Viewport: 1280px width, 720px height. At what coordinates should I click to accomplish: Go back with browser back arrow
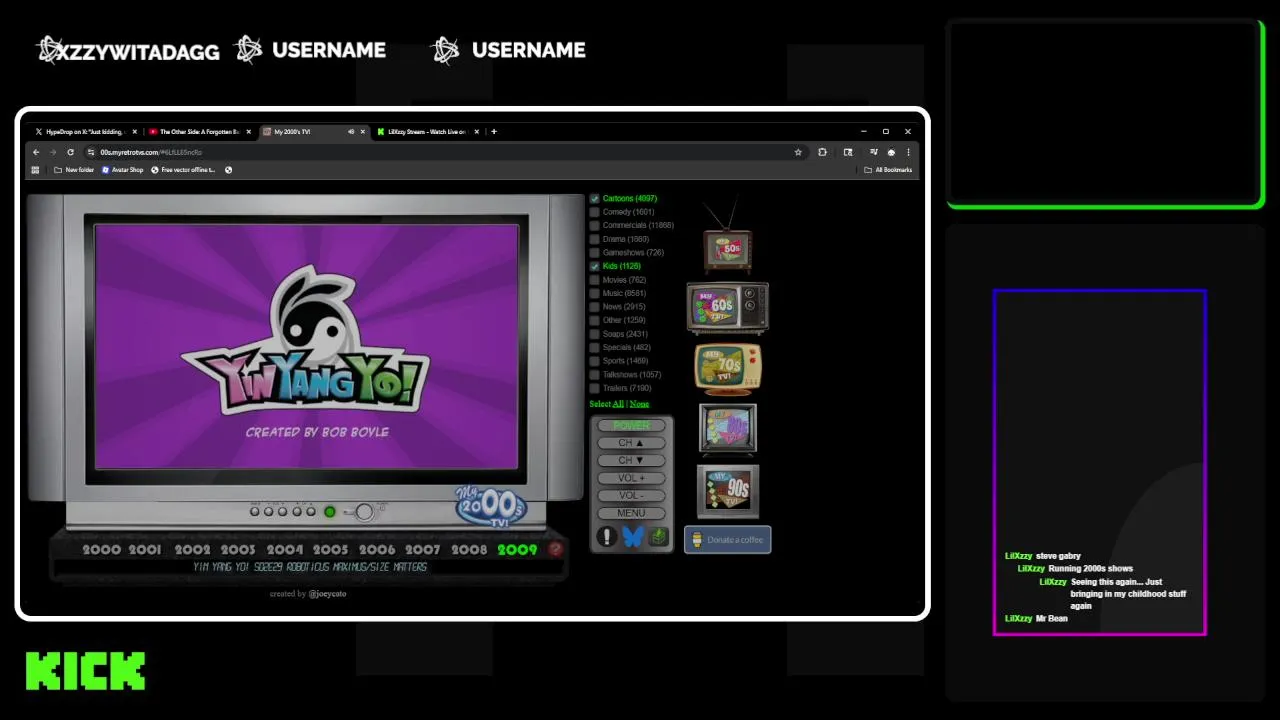point(36,152)
